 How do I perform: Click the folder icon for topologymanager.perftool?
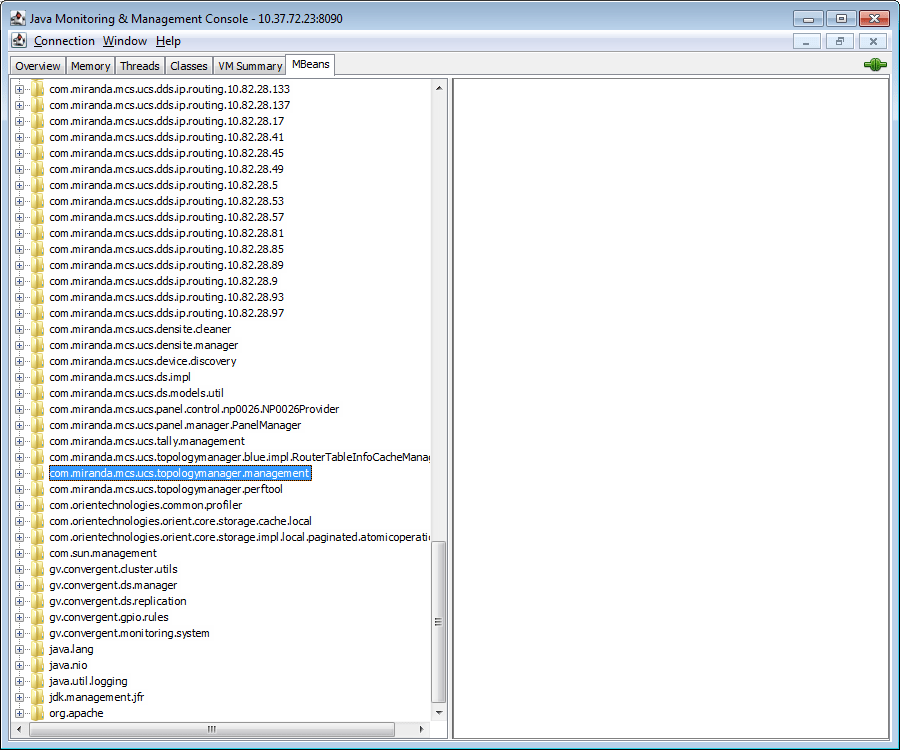coord(38,489)
